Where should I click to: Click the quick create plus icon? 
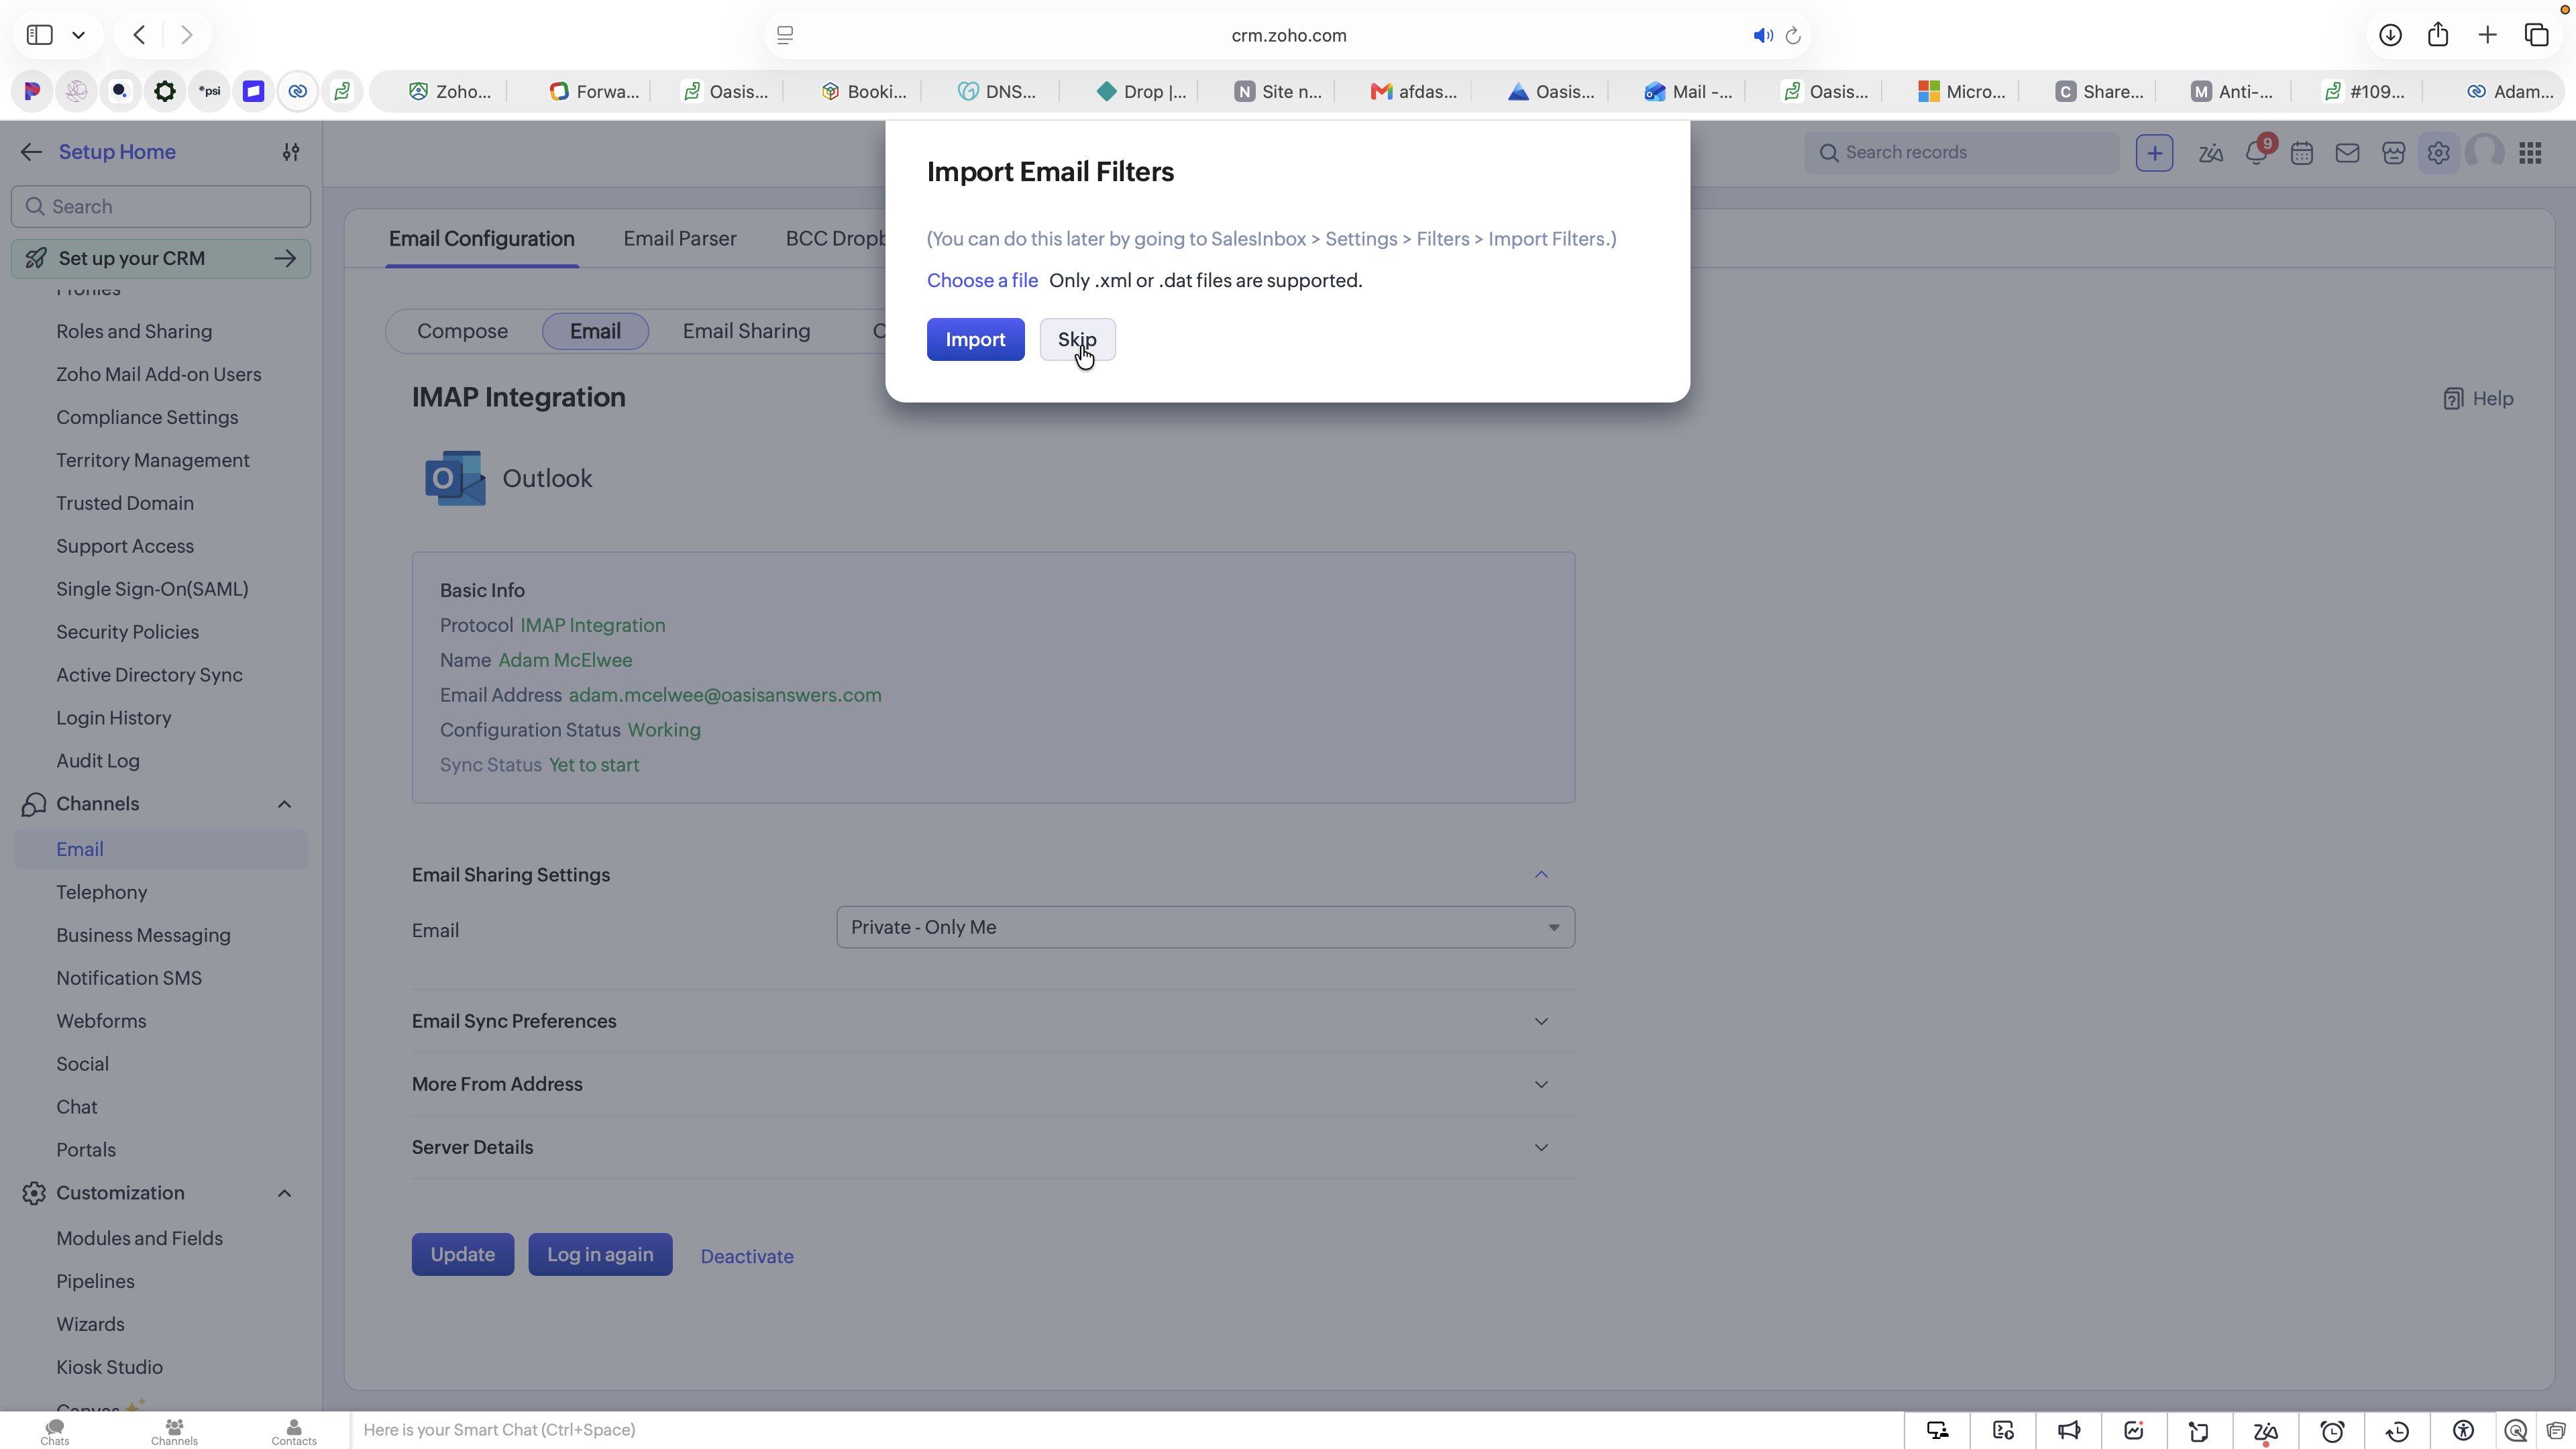(x=2154, y=152)
